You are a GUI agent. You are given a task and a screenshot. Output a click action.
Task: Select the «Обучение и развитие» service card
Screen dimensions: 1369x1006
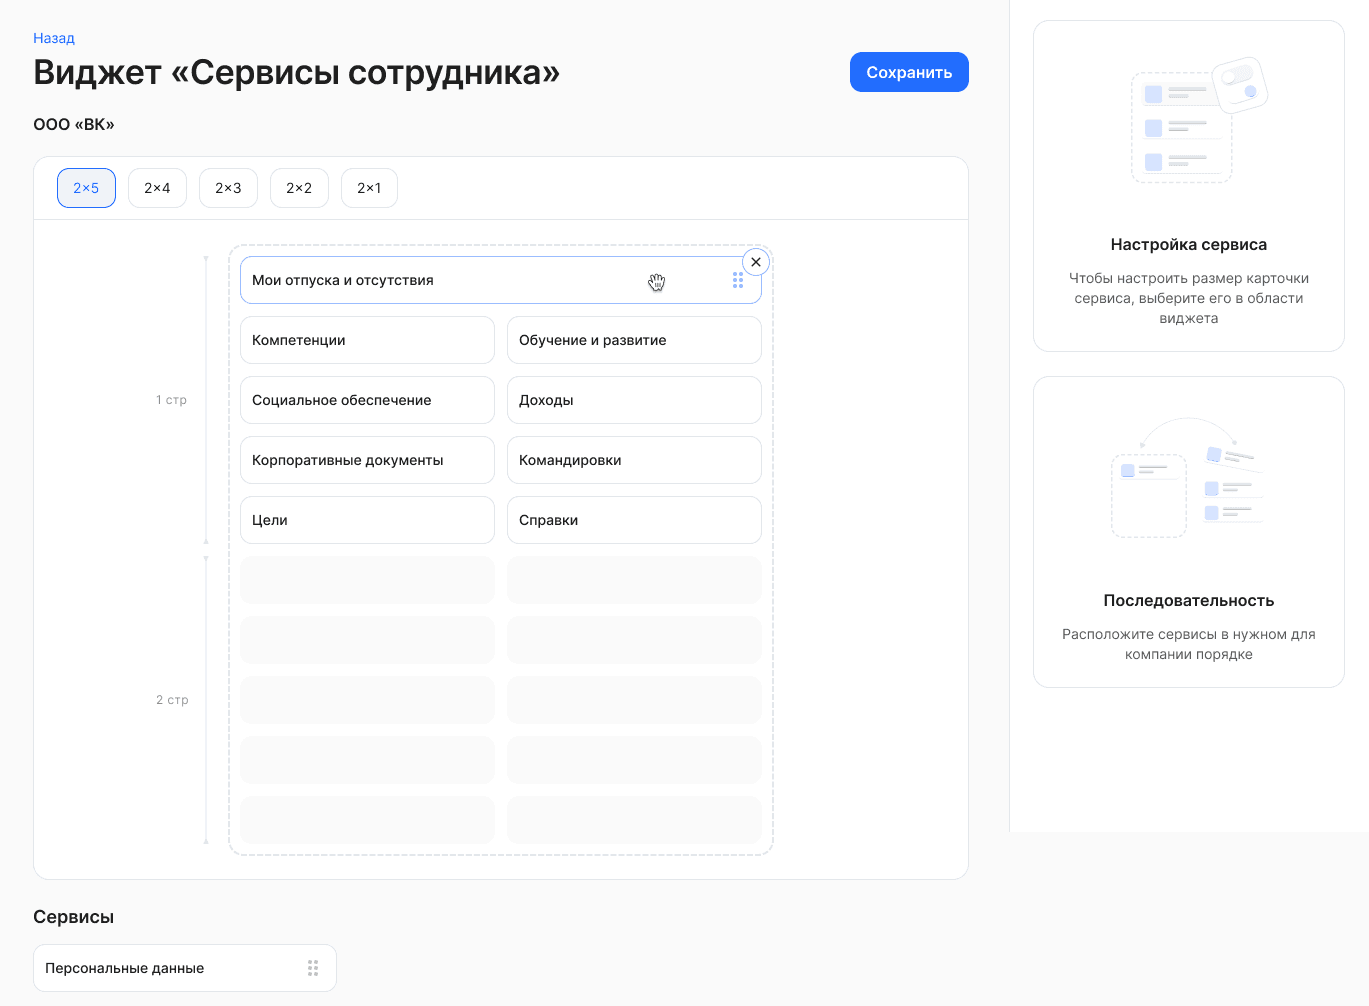tap(634, 340)
